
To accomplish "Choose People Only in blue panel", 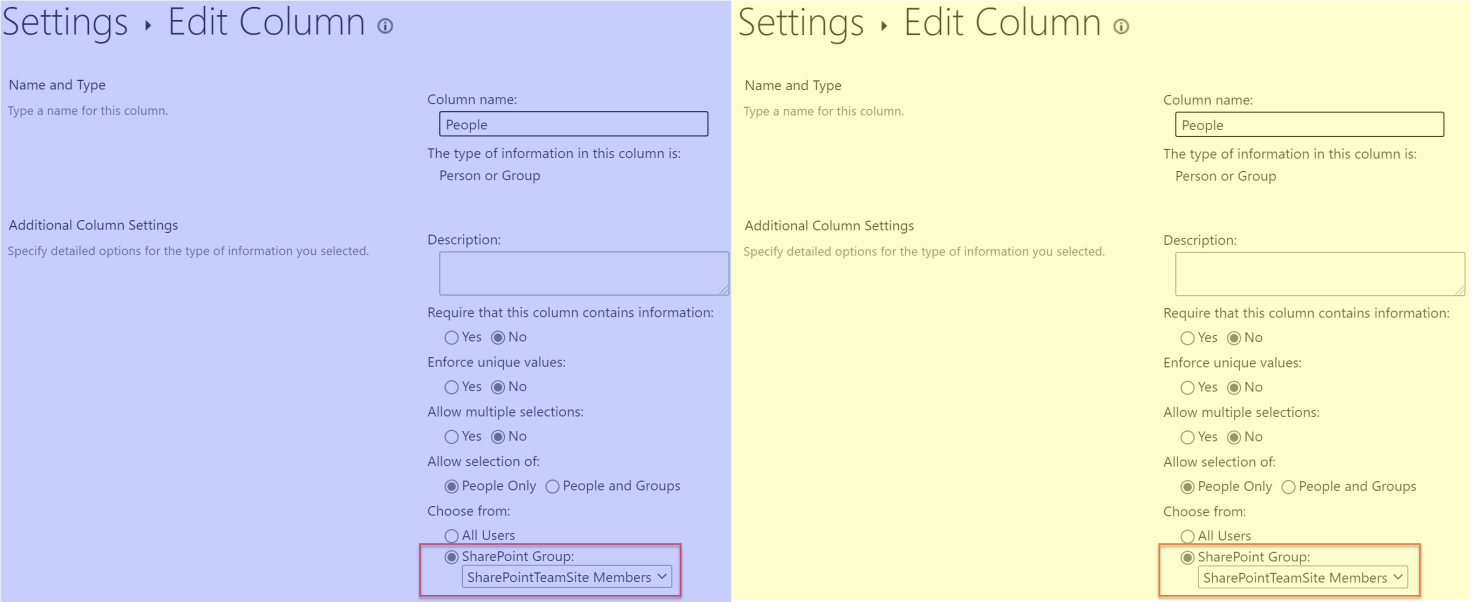I will [452, 486].
